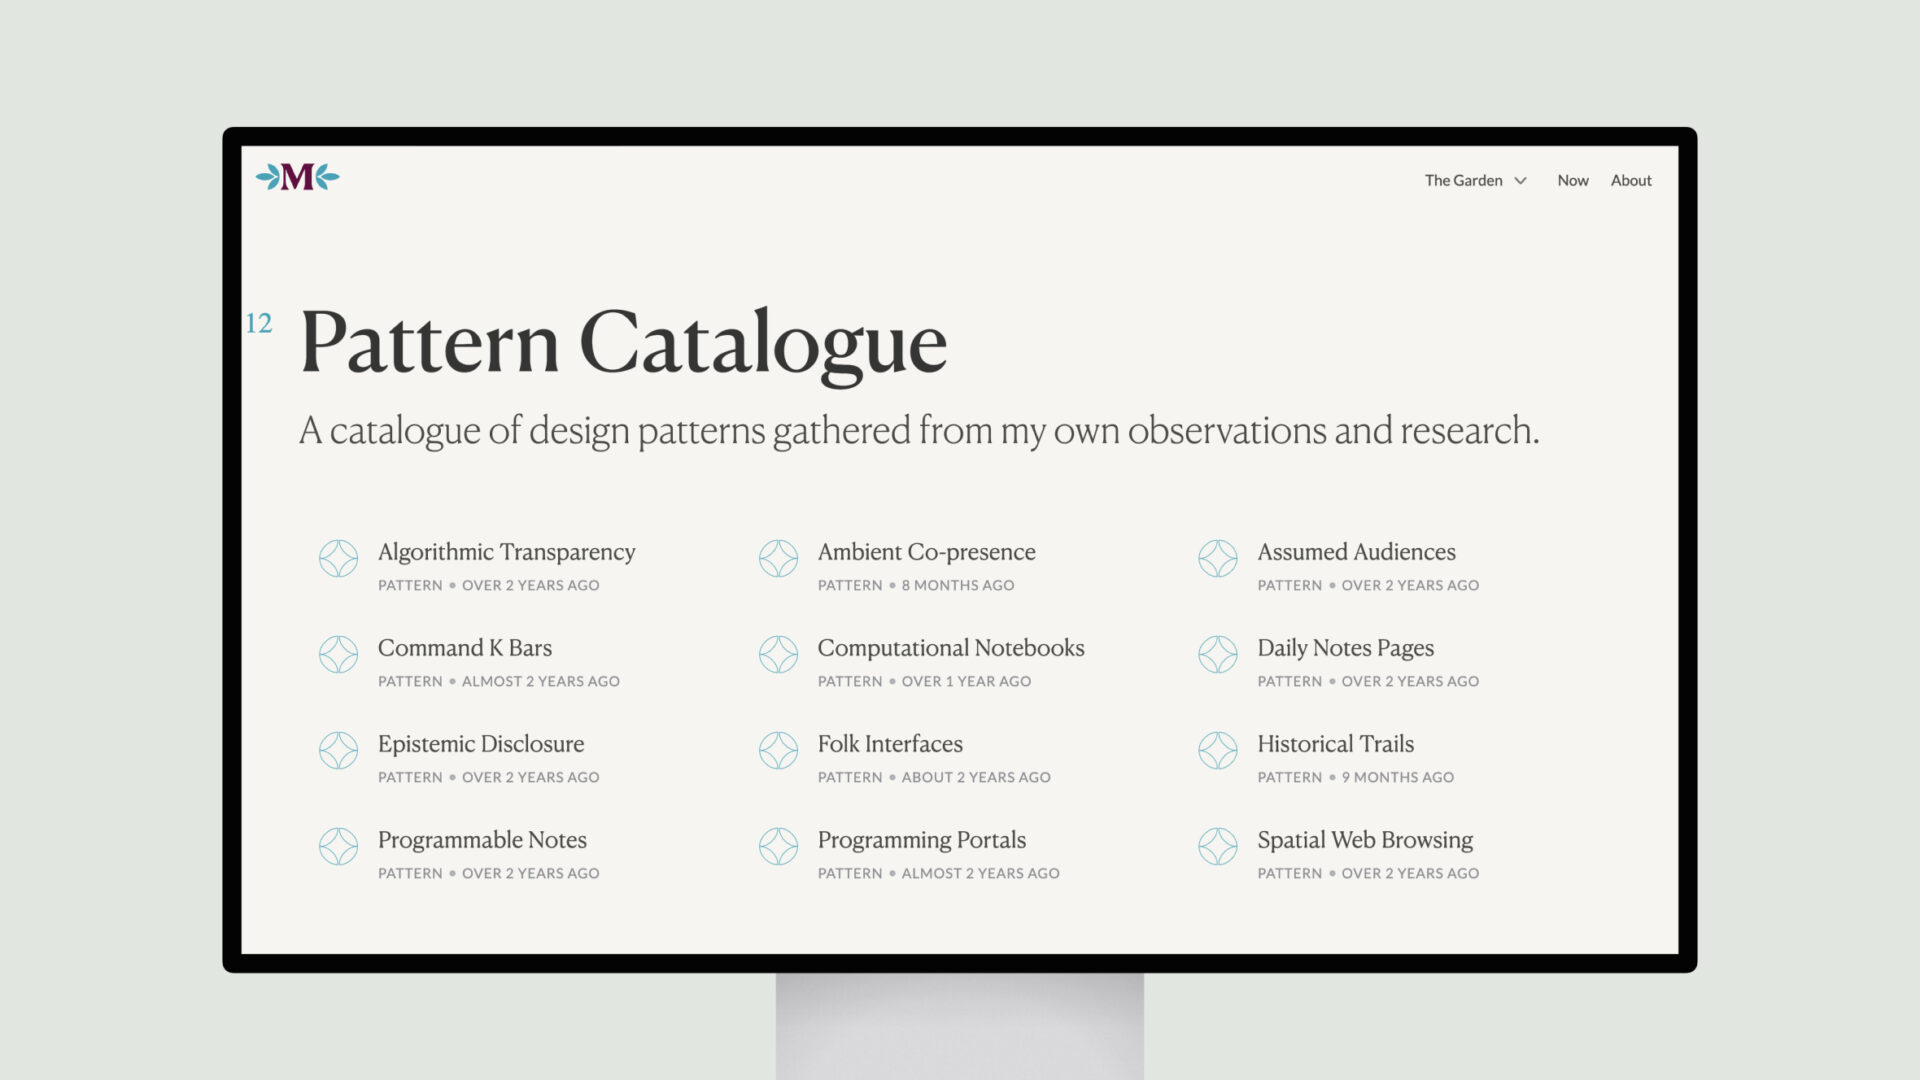
Task: Click the Folk Interfaces pattern icon
Action: click(x=778, y=750)
